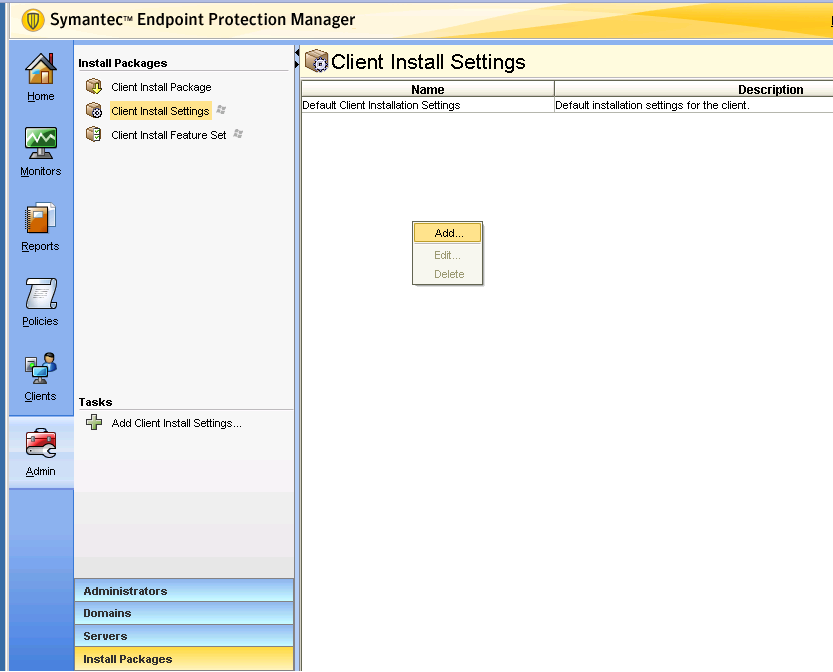Click Delete in the context menu

click(x=448, y=274)
